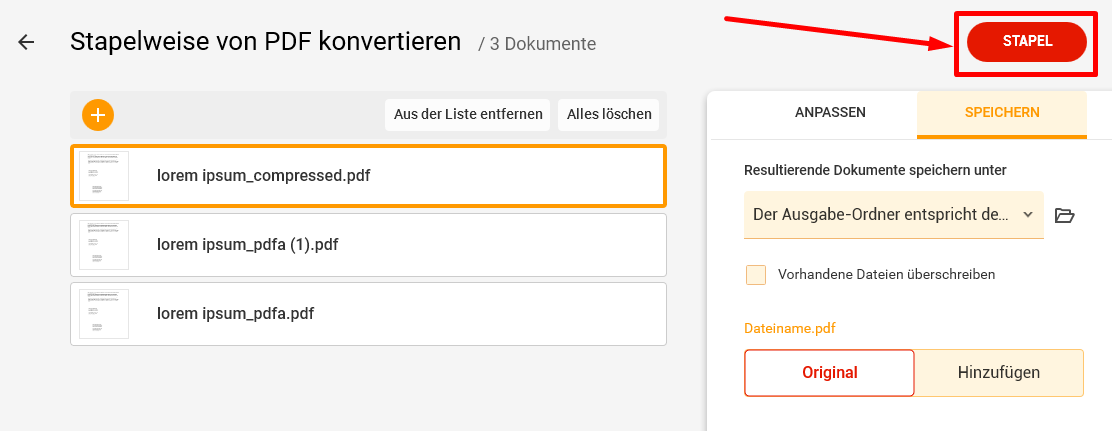Click the dropdown chevron arrow

click(1028, 215)
